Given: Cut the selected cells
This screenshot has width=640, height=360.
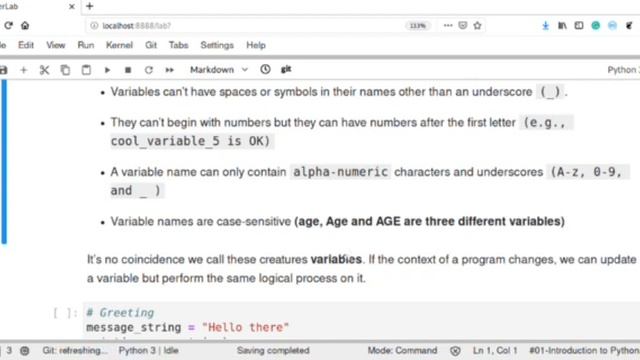Looking at the screenshot, I should (x=44, y=70).
